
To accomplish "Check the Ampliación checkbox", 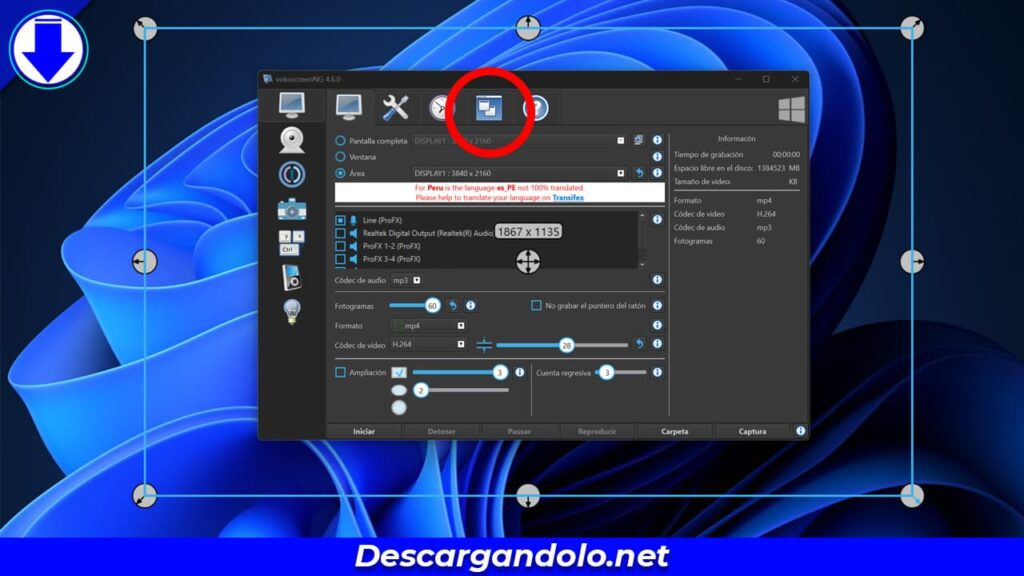I will [340, 372].
